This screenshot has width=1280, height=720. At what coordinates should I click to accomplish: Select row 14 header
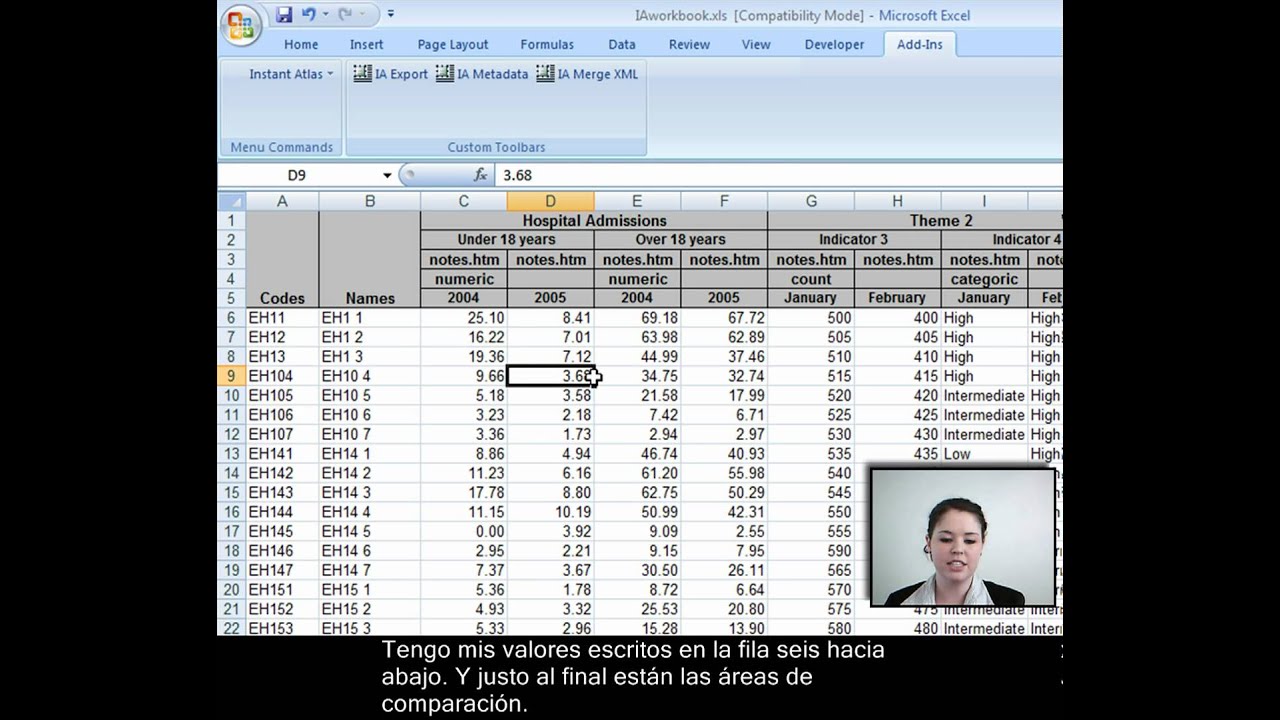232,473
